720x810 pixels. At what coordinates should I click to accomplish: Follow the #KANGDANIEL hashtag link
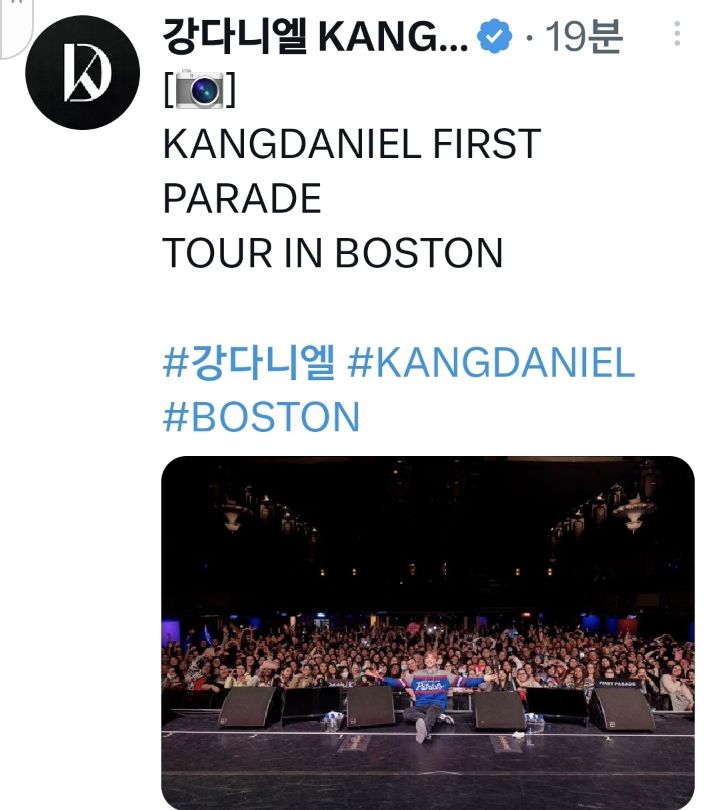(x=490, y=363)
